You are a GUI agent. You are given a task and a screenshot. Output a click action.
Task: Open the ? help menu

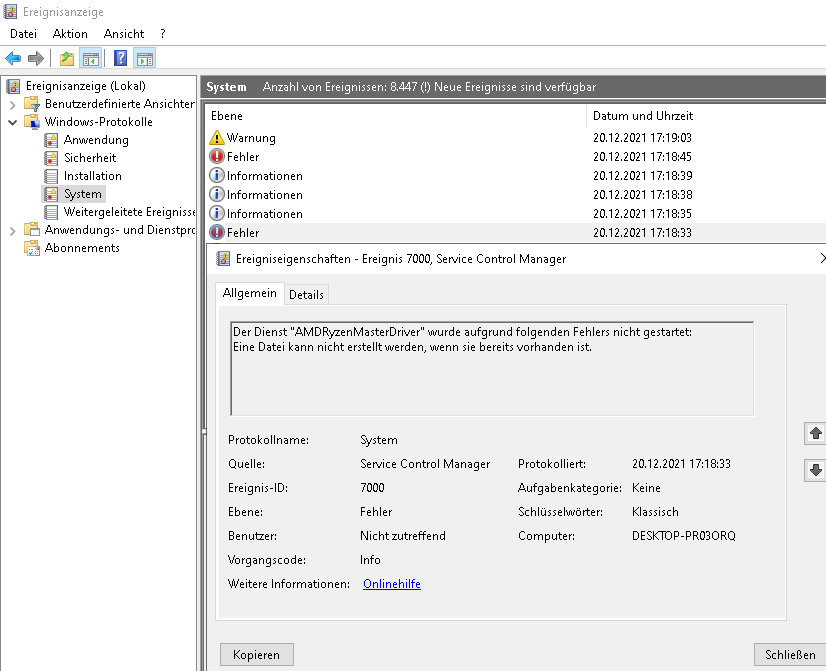(x=163, y=34)
